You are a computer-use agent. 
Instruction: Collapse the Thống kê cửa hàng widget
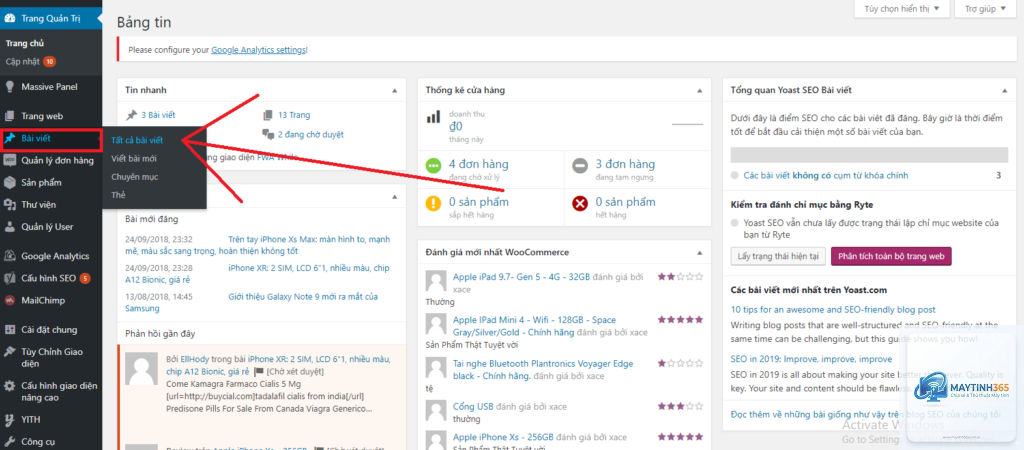click(x=700, y=90)
